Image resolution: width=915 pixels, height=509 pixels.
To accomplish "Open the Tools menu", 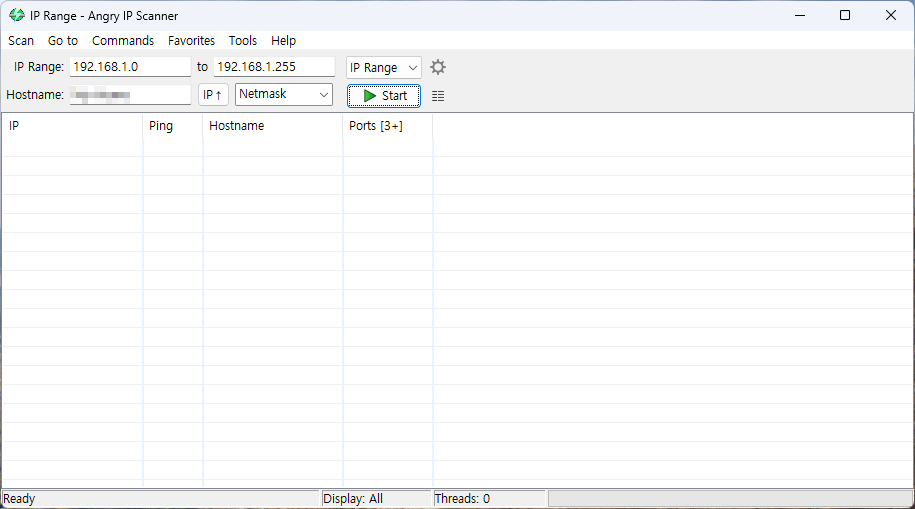I will tap(243, 41).
